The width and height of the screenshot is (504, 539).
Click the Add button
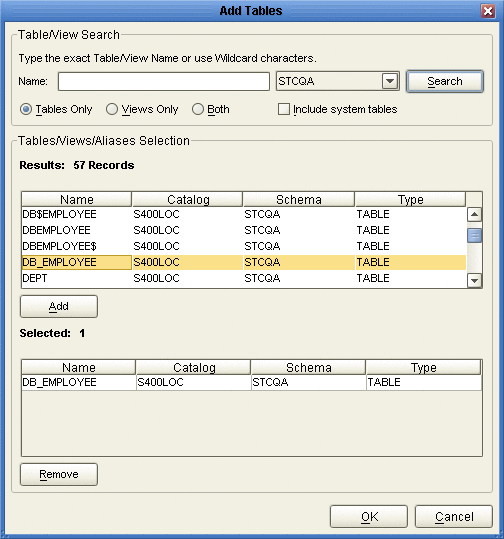(x=59, y=306)
